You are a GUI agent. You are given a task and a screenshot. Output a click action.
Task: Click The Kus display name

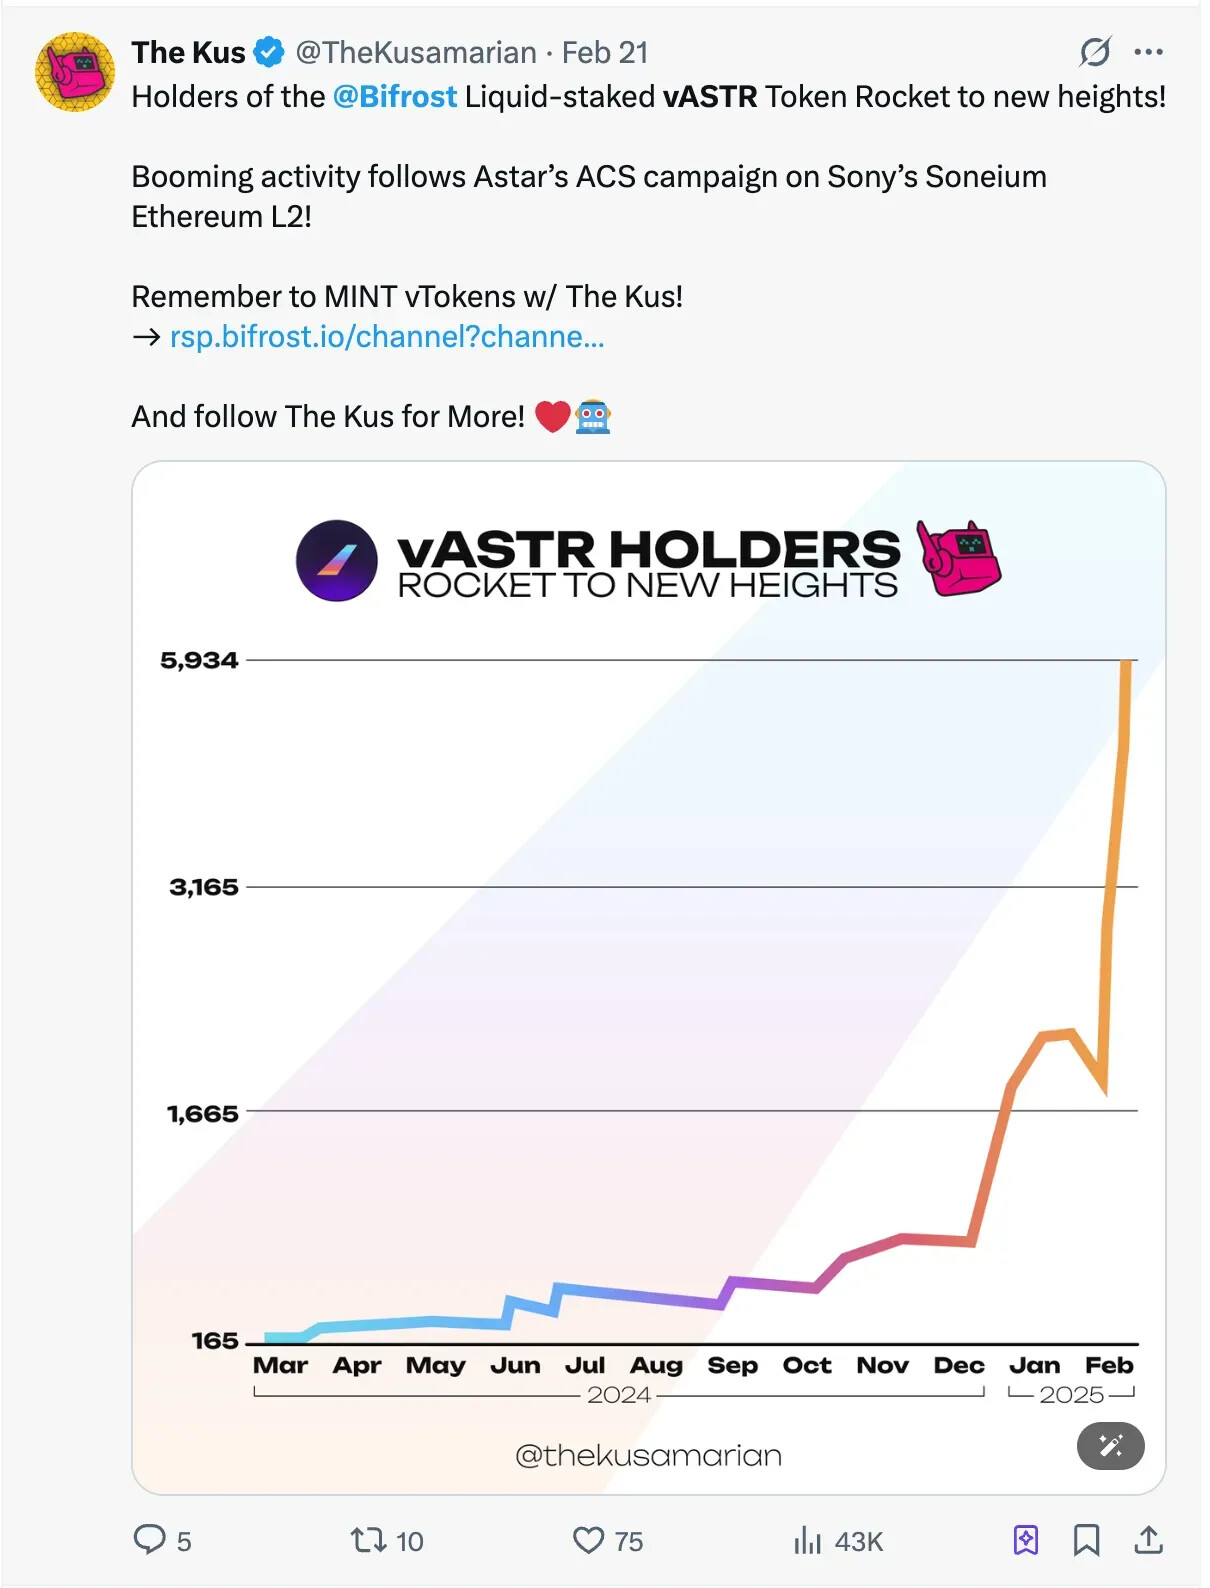[x=188, y=52]
